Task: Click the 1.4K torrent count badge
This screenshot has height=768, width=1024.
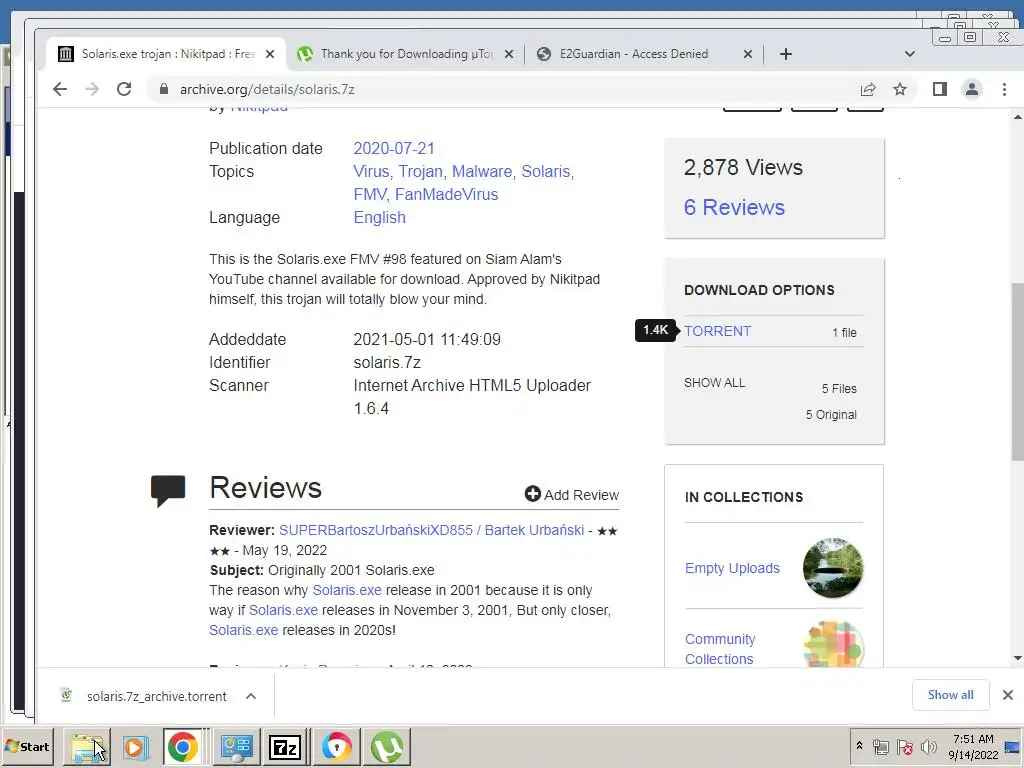Action: click(x=655, y=330)
